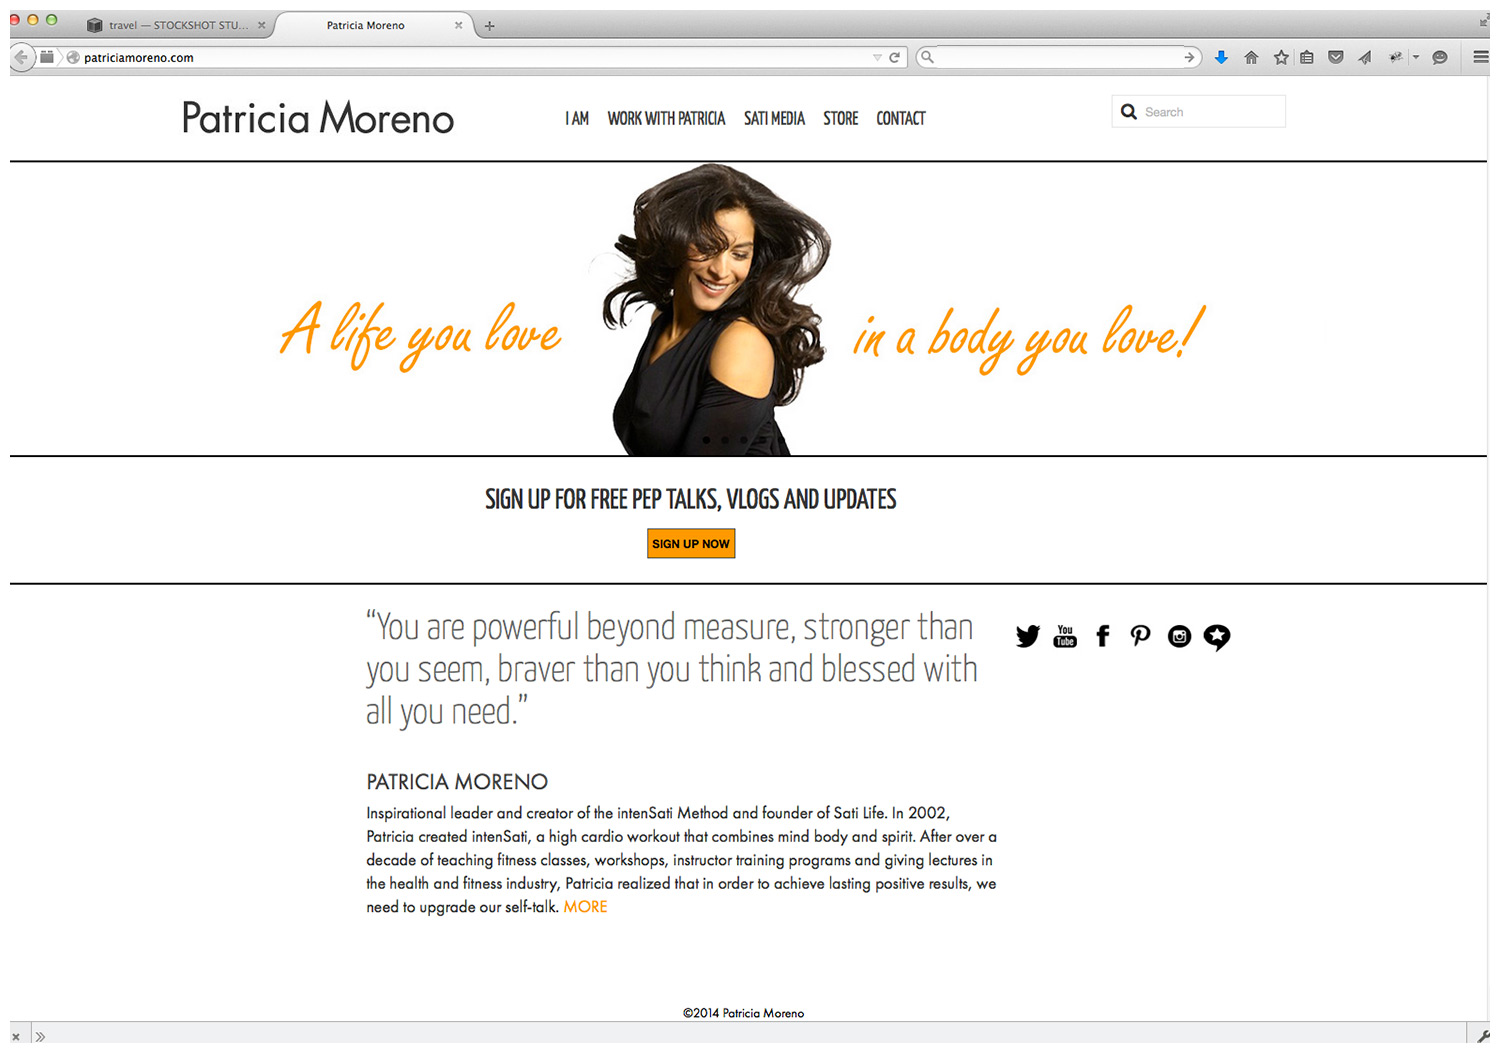The image size is (1500, 1053).
Task: Open the CONTACT page
Action: [x=901, y=118]
